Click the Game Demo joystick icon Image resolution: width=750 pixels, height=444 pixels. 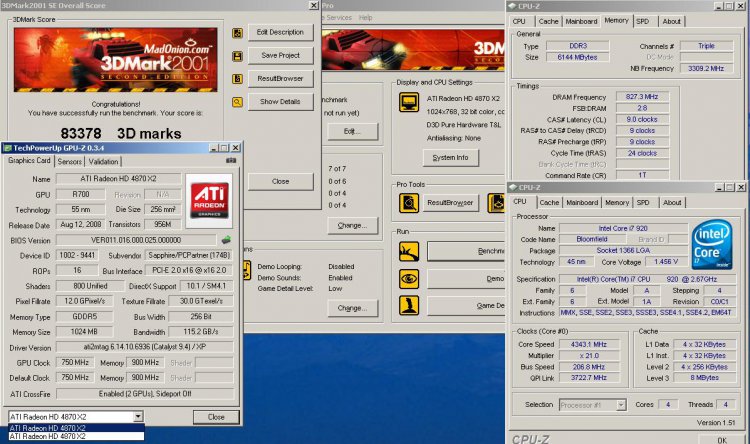(x=409, y=306)
